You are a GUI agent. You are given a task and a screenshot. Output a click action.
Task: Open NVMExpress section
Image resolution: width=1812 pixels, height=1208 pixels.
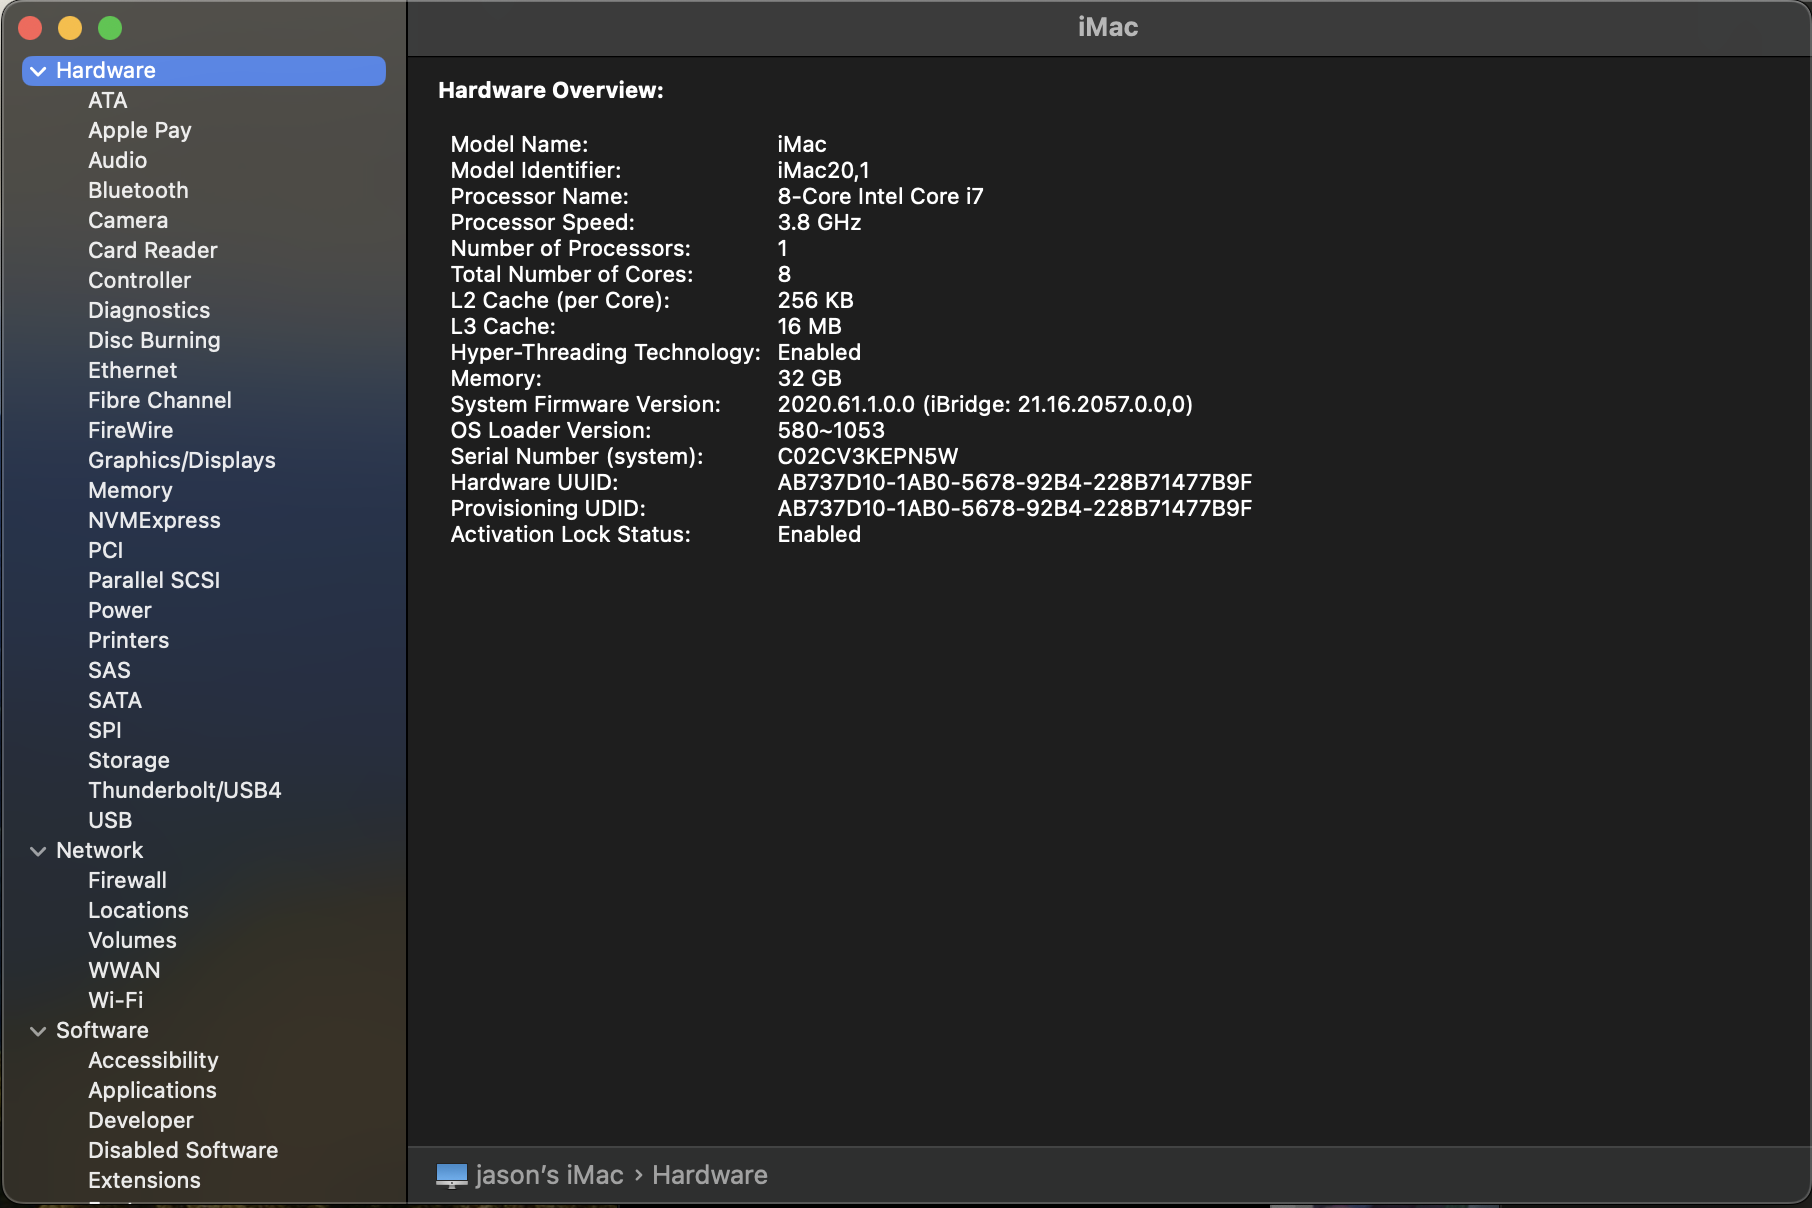tap(154, 521)
